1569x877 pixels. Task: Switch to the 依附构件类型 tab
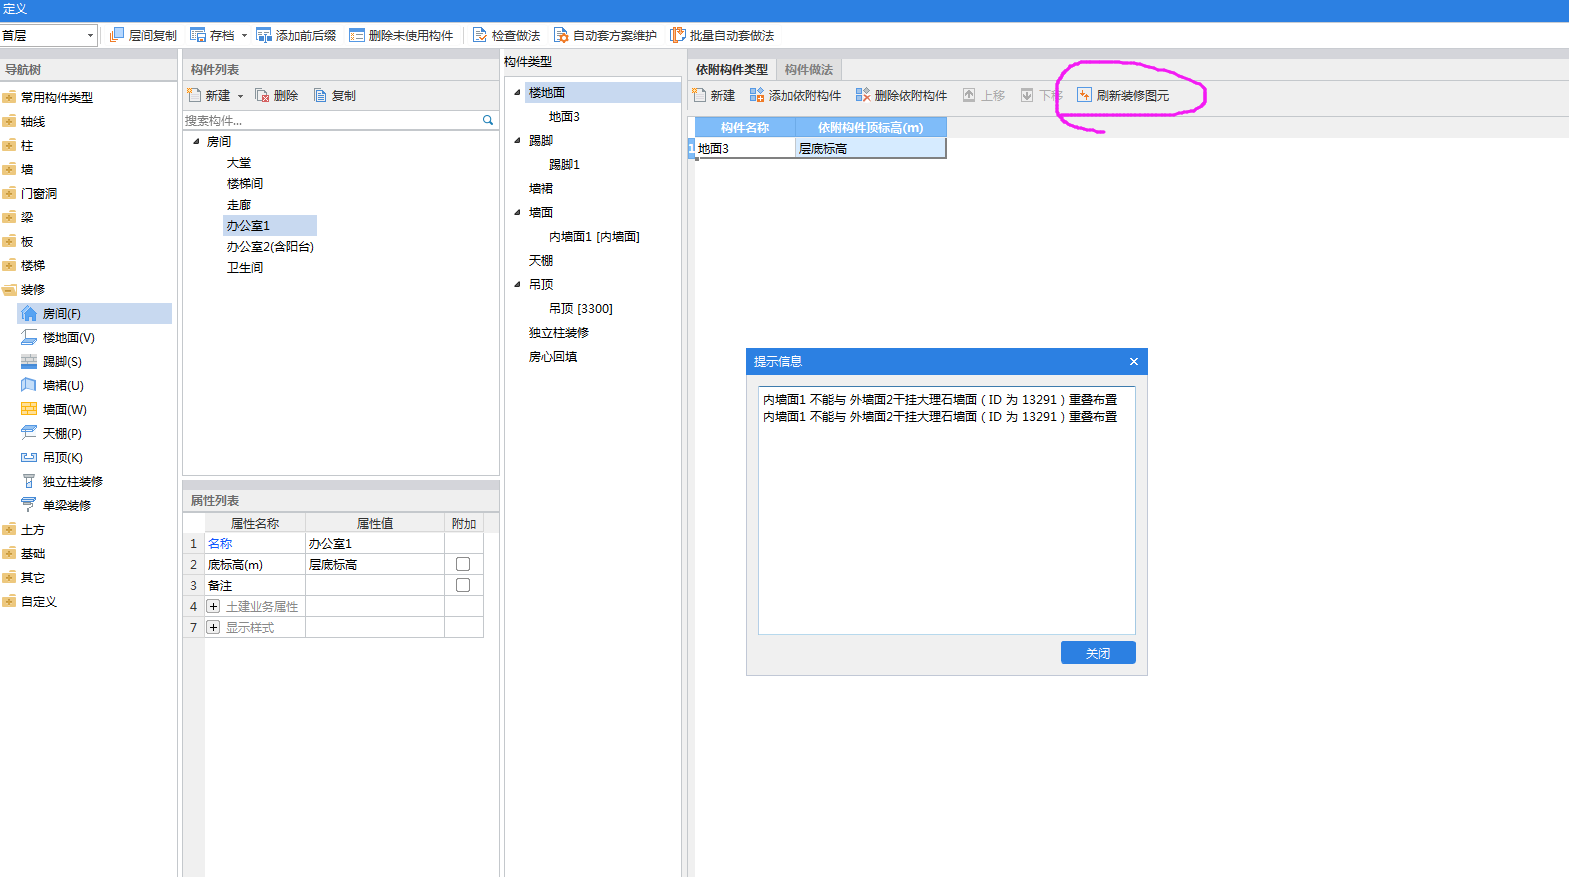732,69
